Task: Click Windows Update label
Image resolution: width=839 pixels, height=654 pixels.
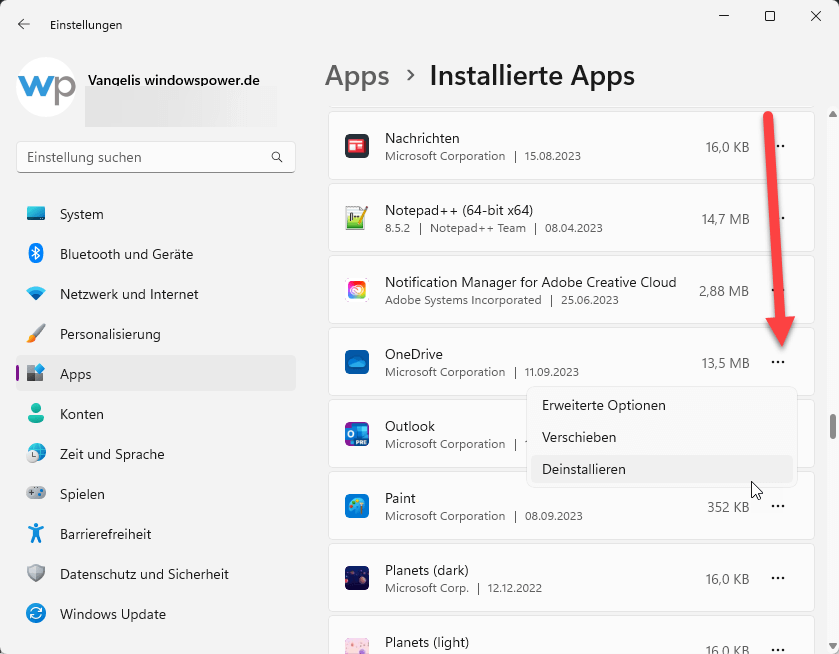Action: pyautogui.click(x=113, y=614)
